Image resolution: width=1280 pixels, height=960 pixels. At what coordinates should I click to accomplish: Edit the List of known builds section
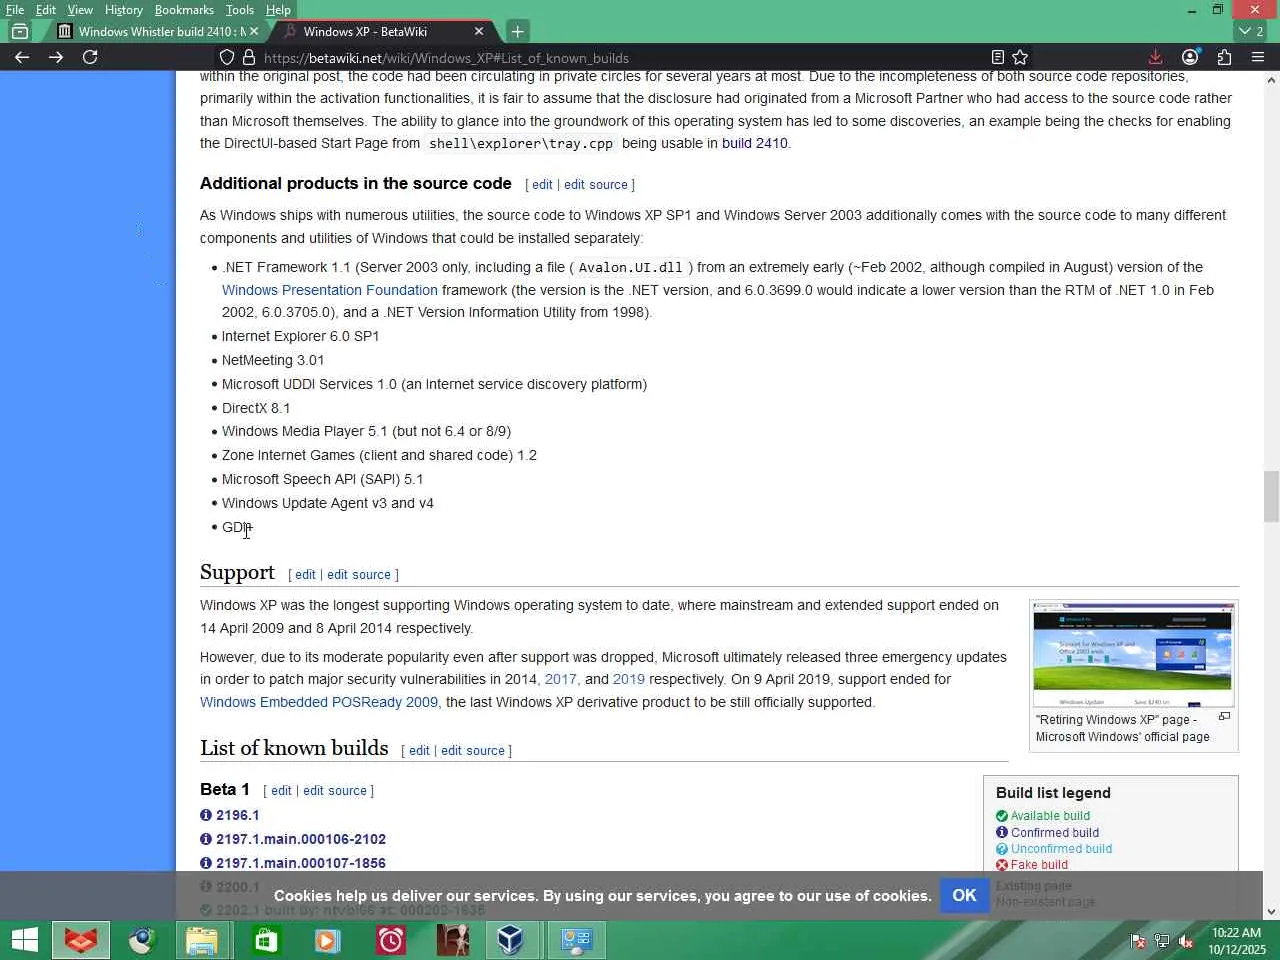(419, 751)
